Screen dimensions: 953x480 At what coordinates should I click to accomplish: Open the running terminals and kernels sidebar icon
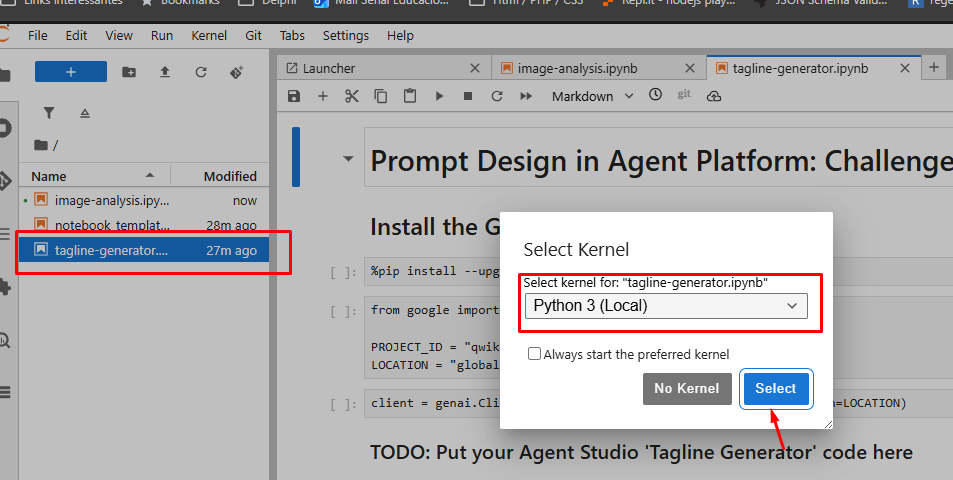(5, 128)
